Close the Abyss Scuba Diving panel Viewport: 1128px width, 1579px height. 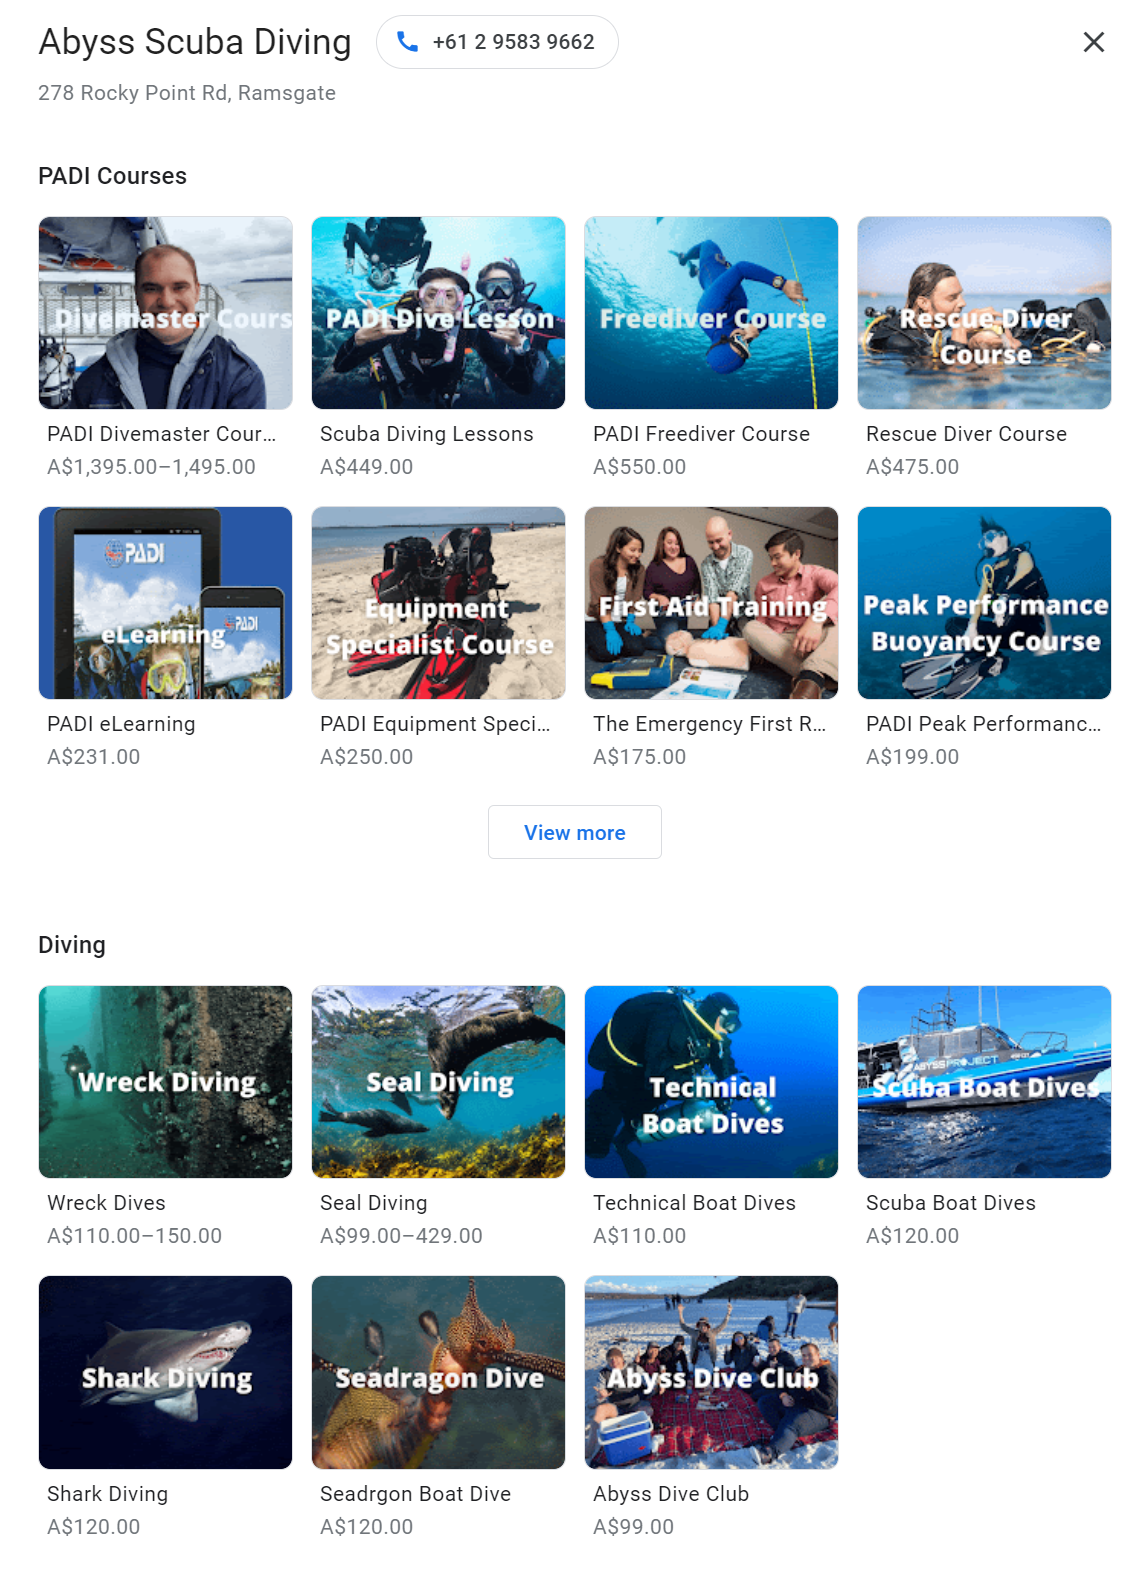pyautogui.click(x=1093, y=42)
